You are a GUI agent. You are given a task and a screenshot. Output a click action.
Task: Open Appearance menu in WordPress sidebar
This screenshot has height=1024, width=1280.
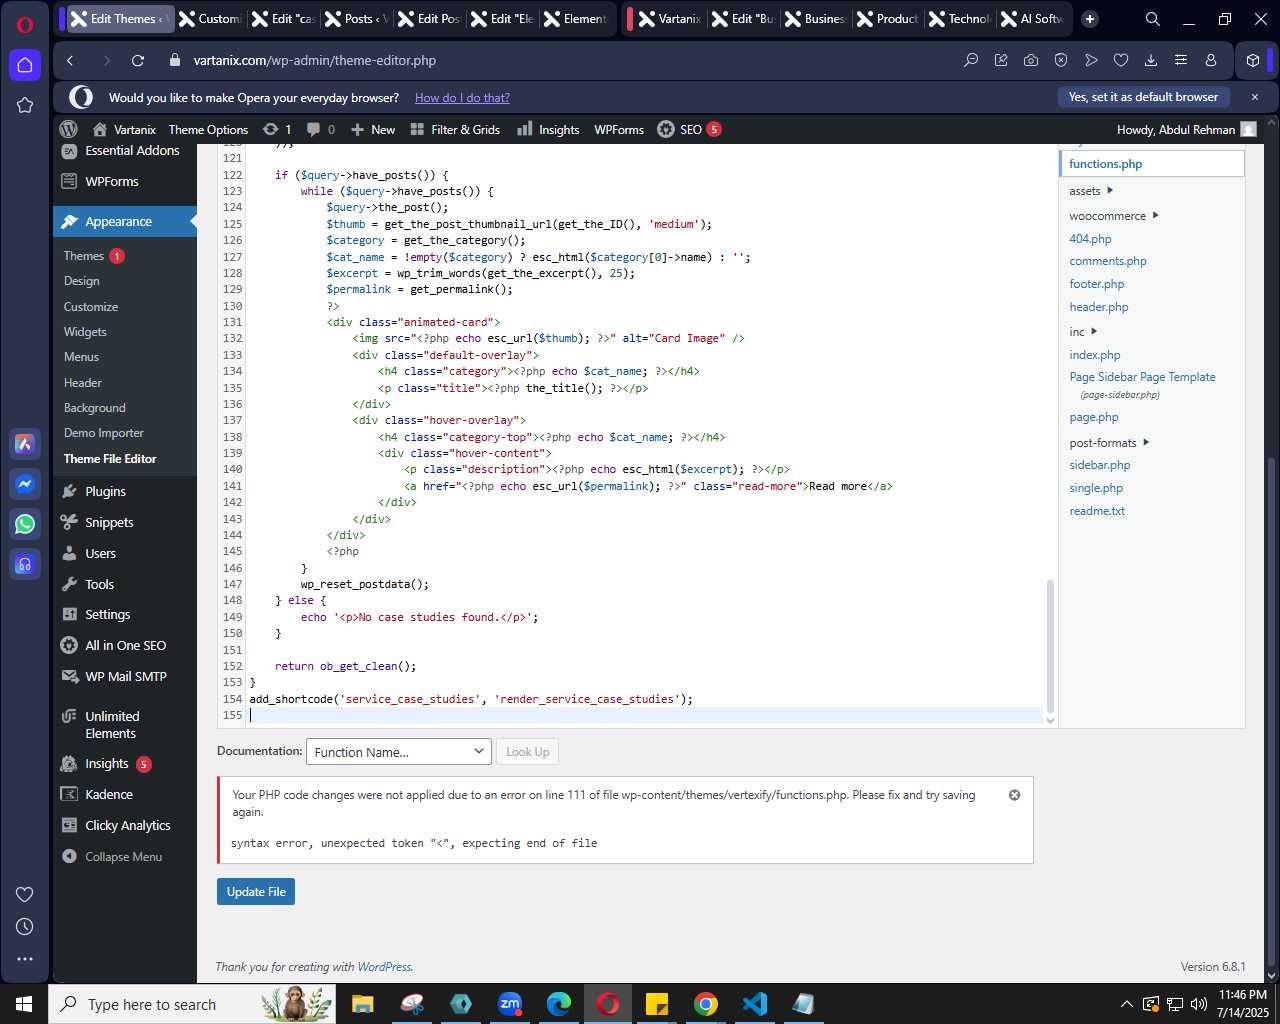point(125,222)
